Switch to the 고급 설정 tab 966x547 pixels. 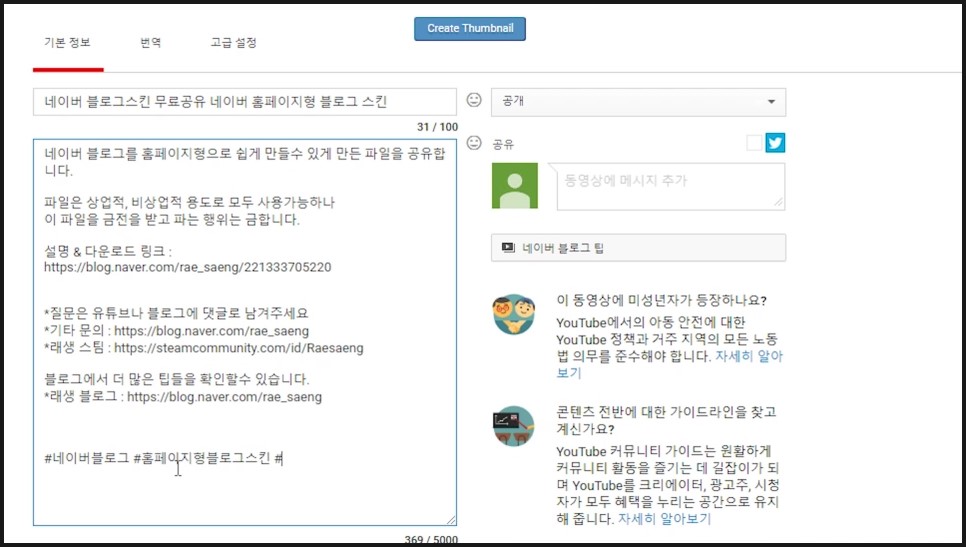[x=233, y=43]
